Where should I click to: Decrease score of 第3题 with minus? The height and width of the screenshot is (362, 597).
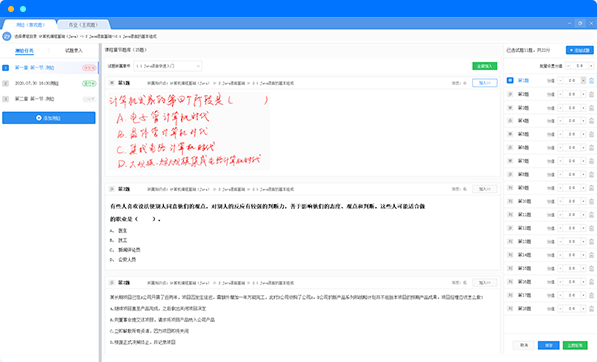click(560, 108)
